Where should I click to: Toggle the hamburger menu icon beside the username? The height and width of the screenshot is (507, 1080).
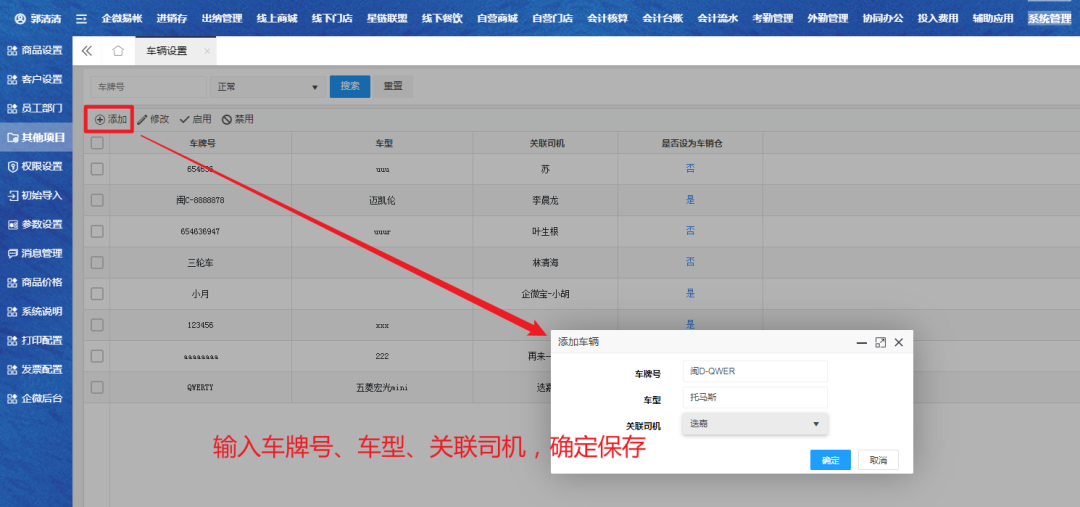[x=81, y=18]
